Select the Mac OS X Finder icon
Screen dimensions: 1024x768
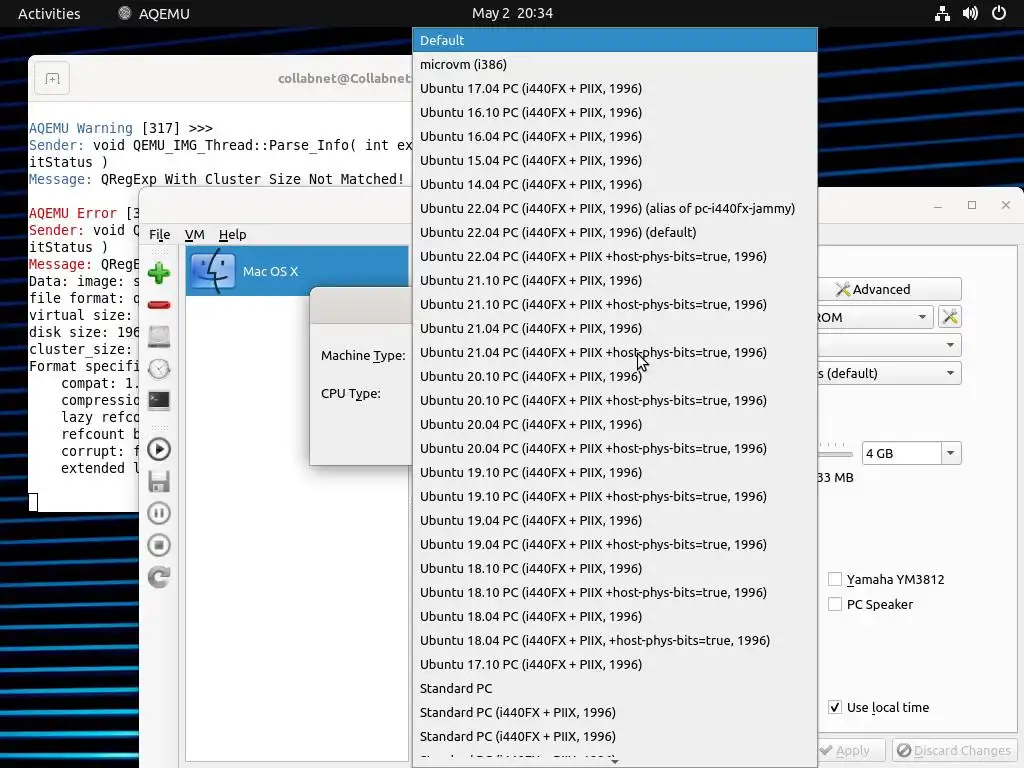click(214, 271)
